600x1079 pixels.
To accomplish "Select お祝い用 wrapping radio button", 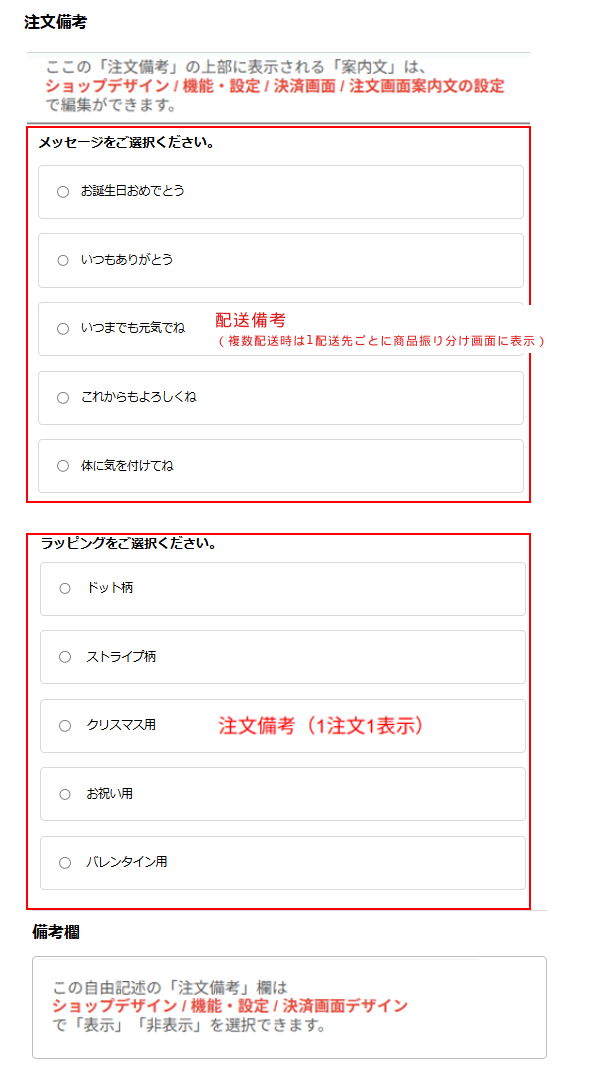I will (x=65, y=794).
